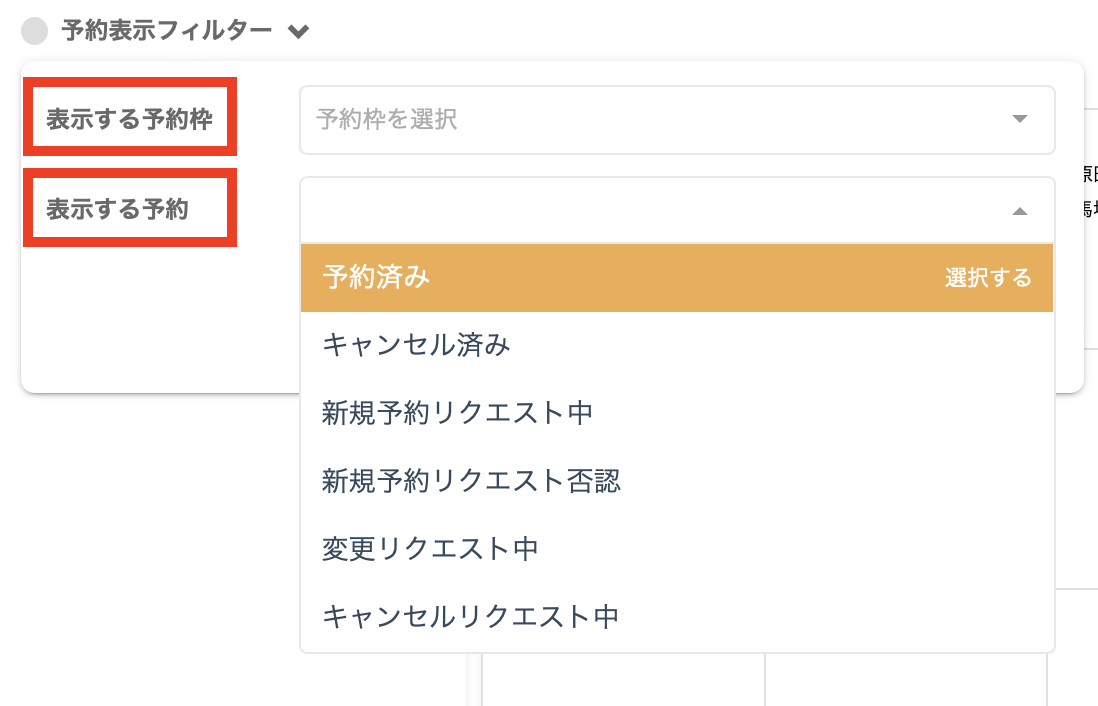
Task: Collapse the 予約表示フィルター chevron
Action: coord(297,32)
